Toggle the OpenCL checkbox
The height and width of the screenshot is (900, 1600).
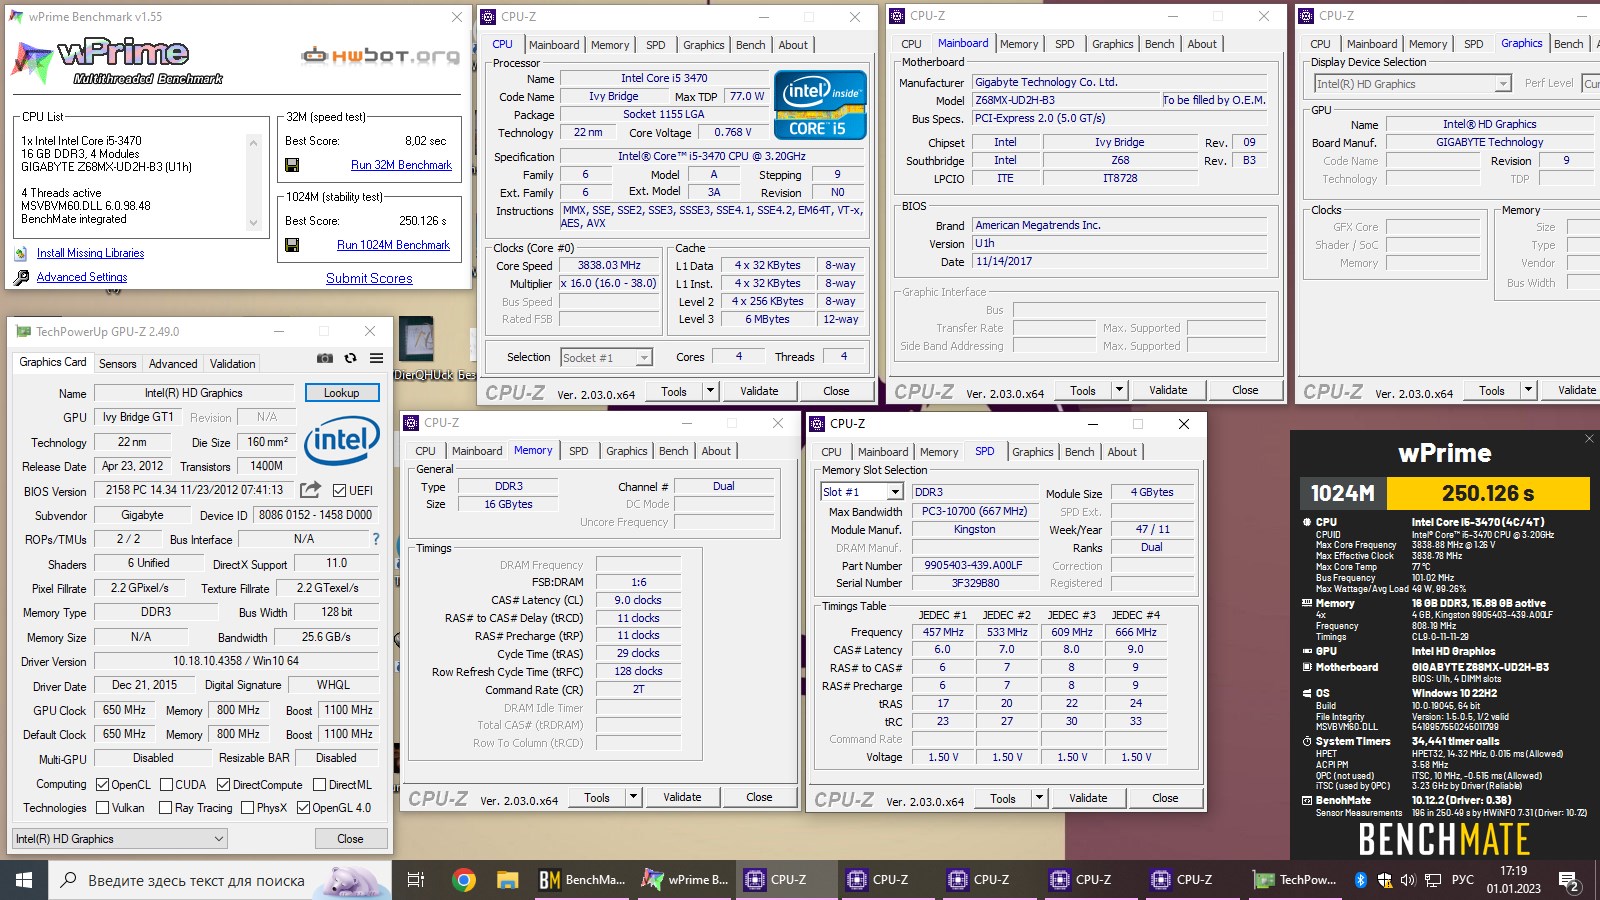tap(102, 785)
